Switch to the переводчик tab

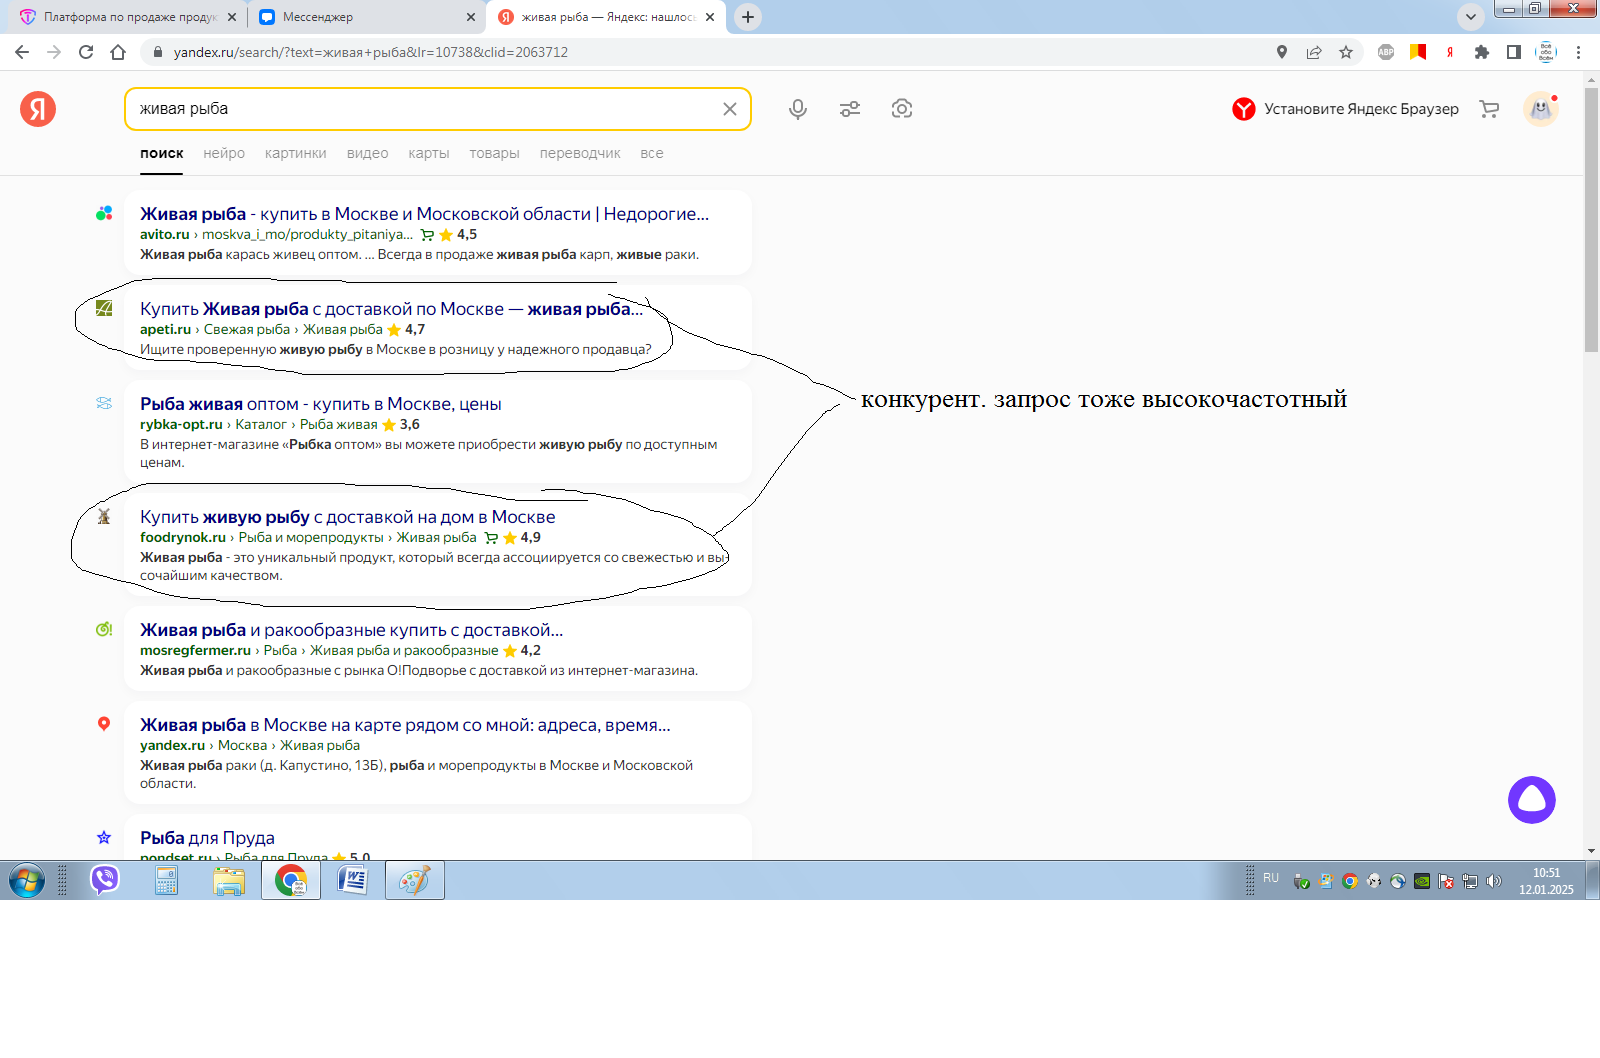tap(580, 153)
